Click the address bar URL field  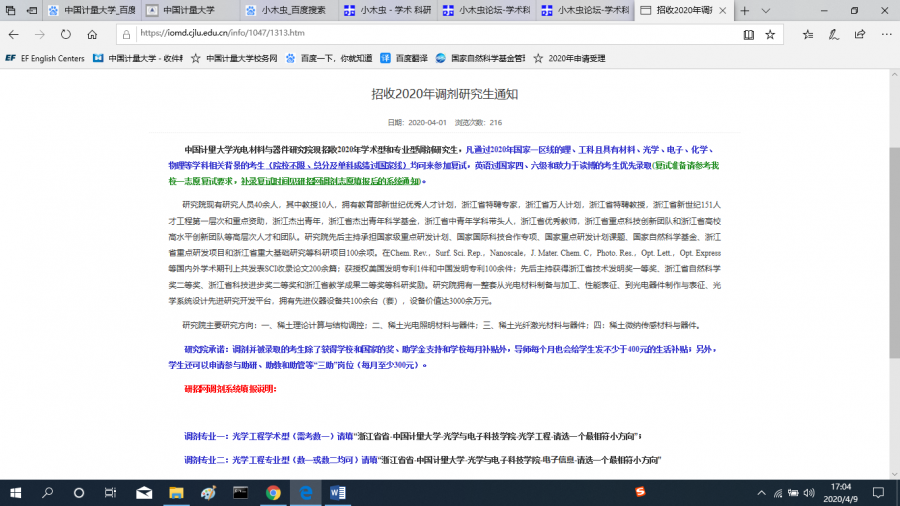[400, 33]
